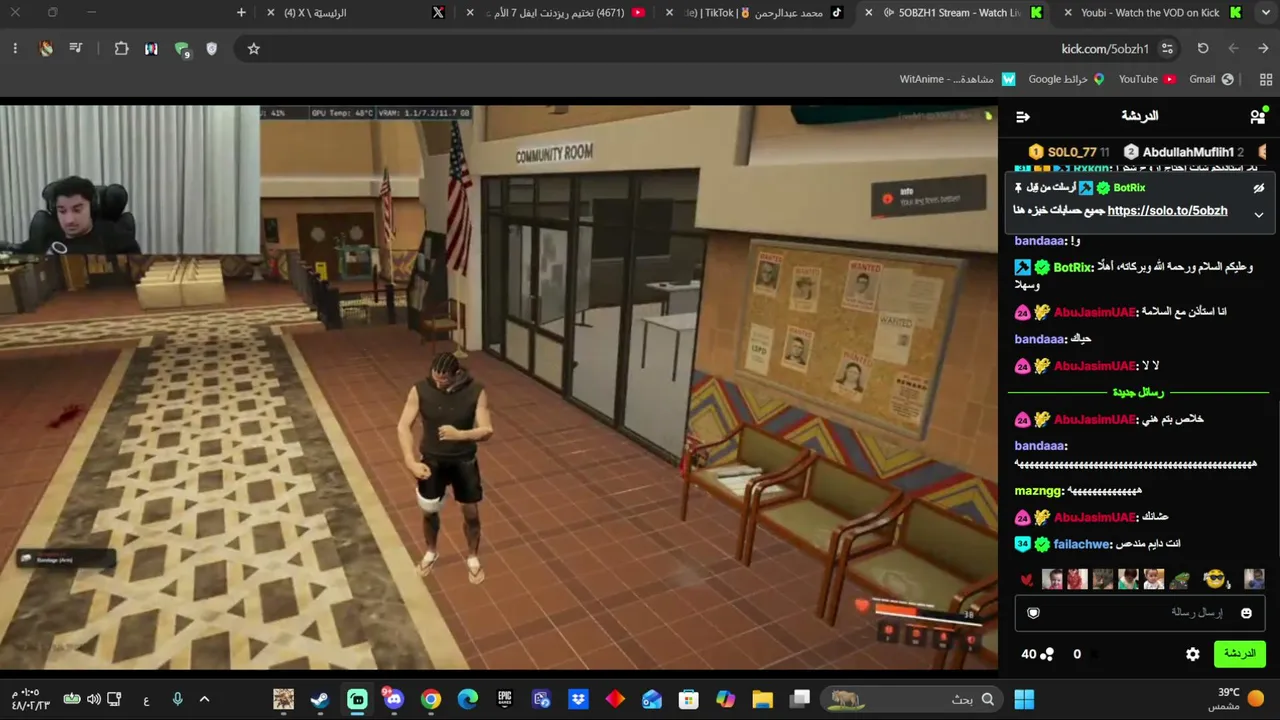Screen dimensions: 1280x720
Task: Open Microsoft Edge from the taskbar
Action: (468, 699)
